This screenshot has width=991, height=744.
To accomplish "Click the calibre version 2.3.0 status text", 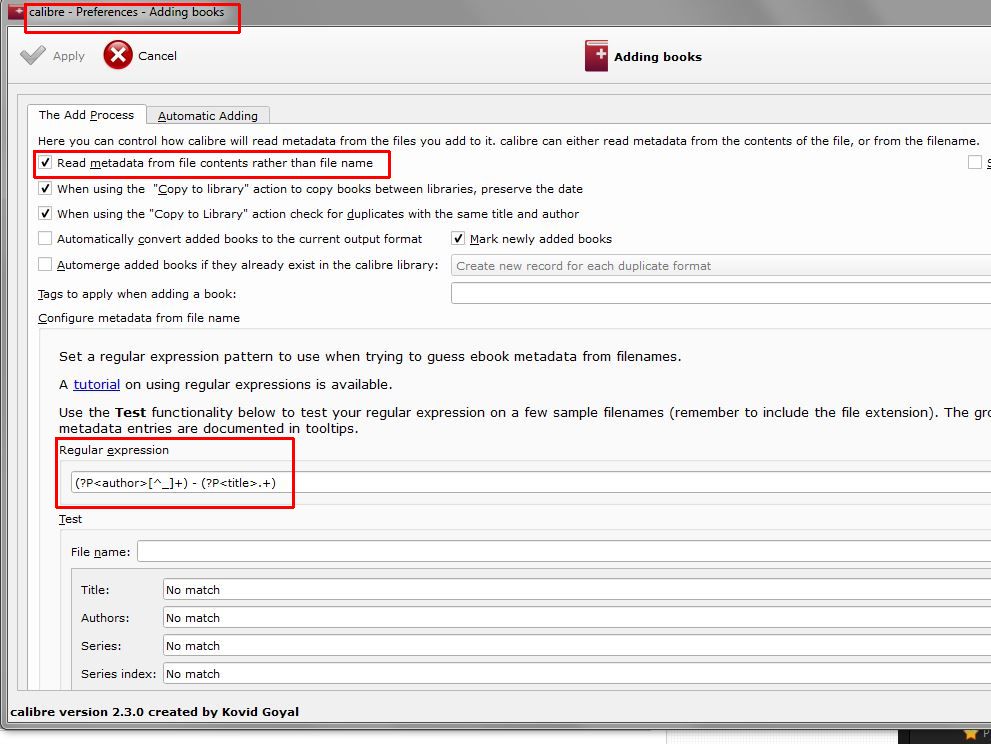I will pos(154,712).
